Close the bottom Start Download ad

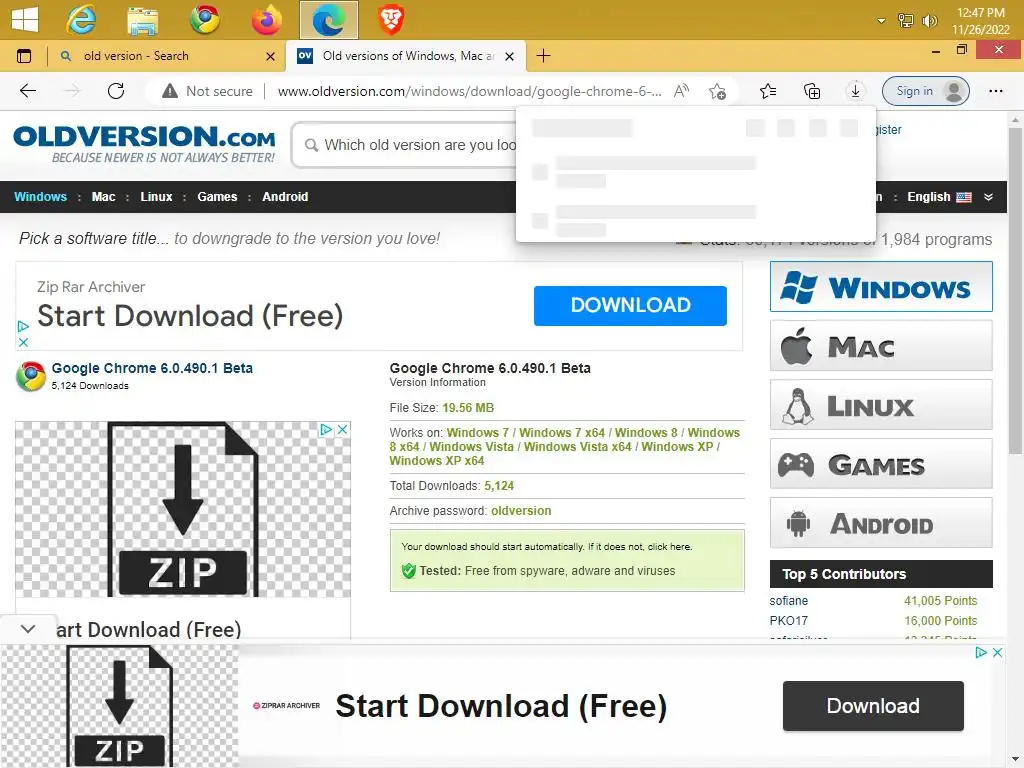[x=997, y=652]
